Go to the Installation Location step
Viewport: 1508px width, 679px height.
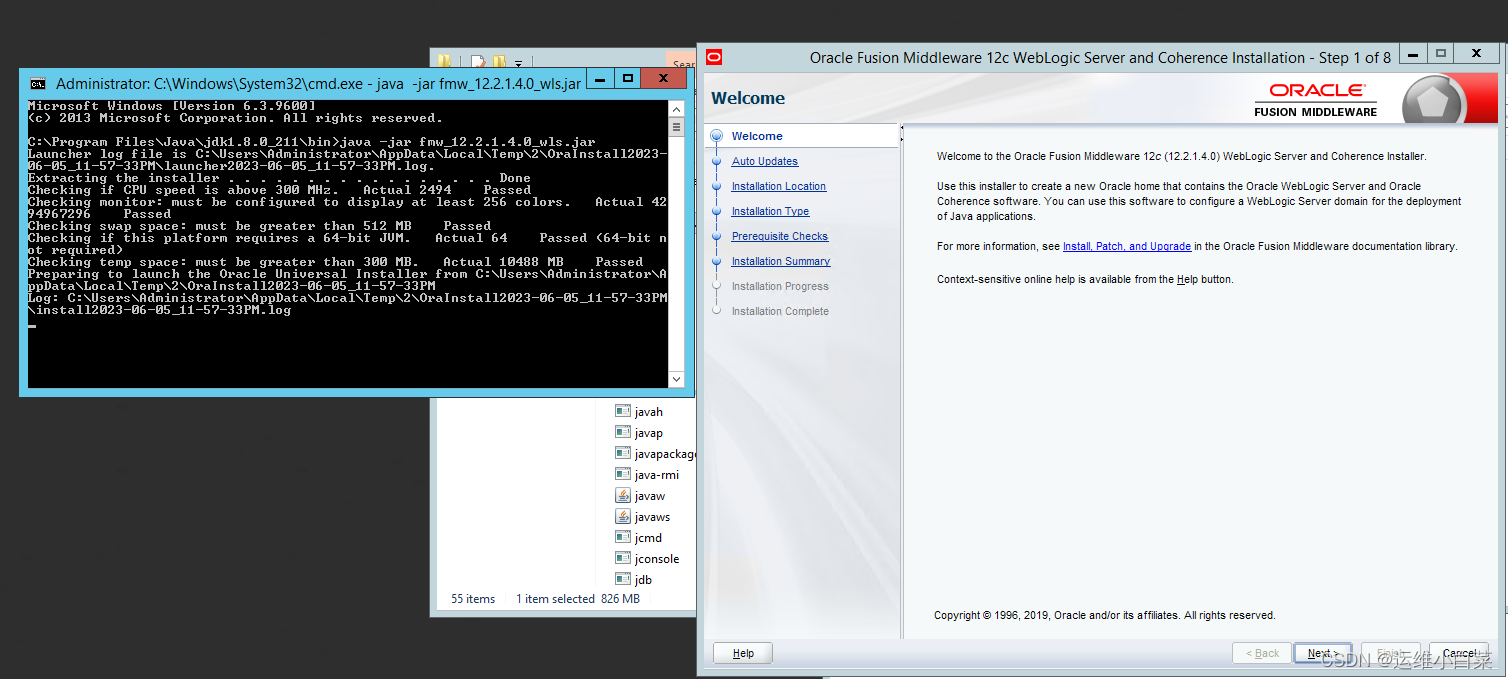pyautogui.click(x=778, y=186)
